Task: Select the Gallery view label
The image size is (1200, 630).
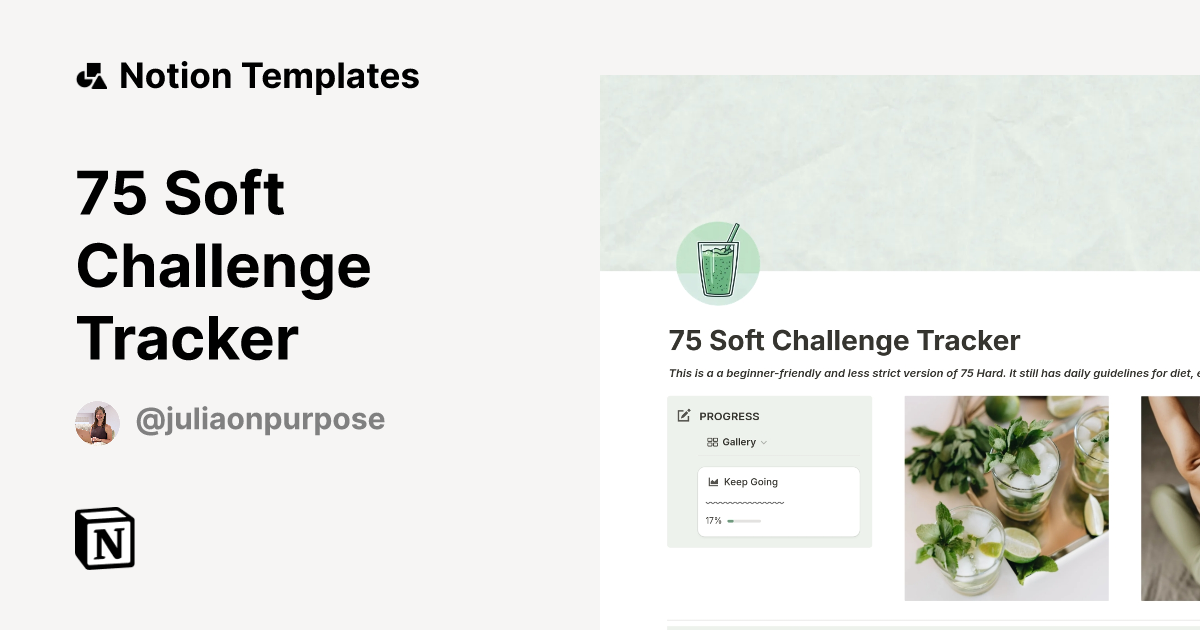Action: [x=739, y=442]
